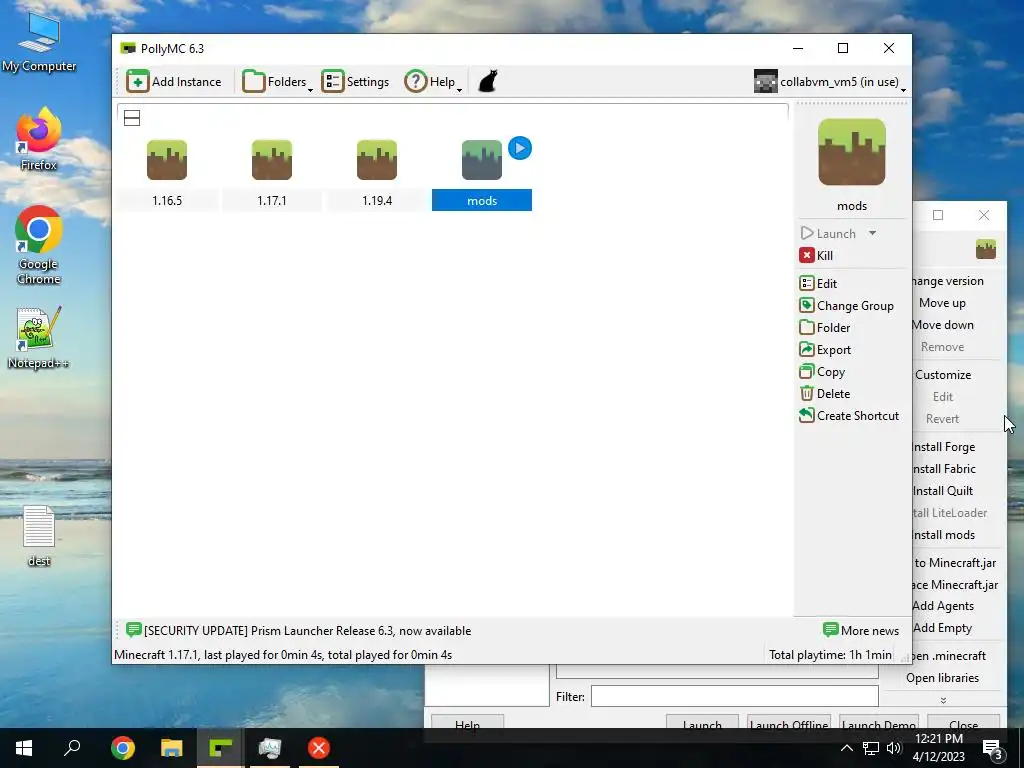This screenshot has width=1024, height=768.
Task: Click the blue running play badge
Action: pos(520,148)
